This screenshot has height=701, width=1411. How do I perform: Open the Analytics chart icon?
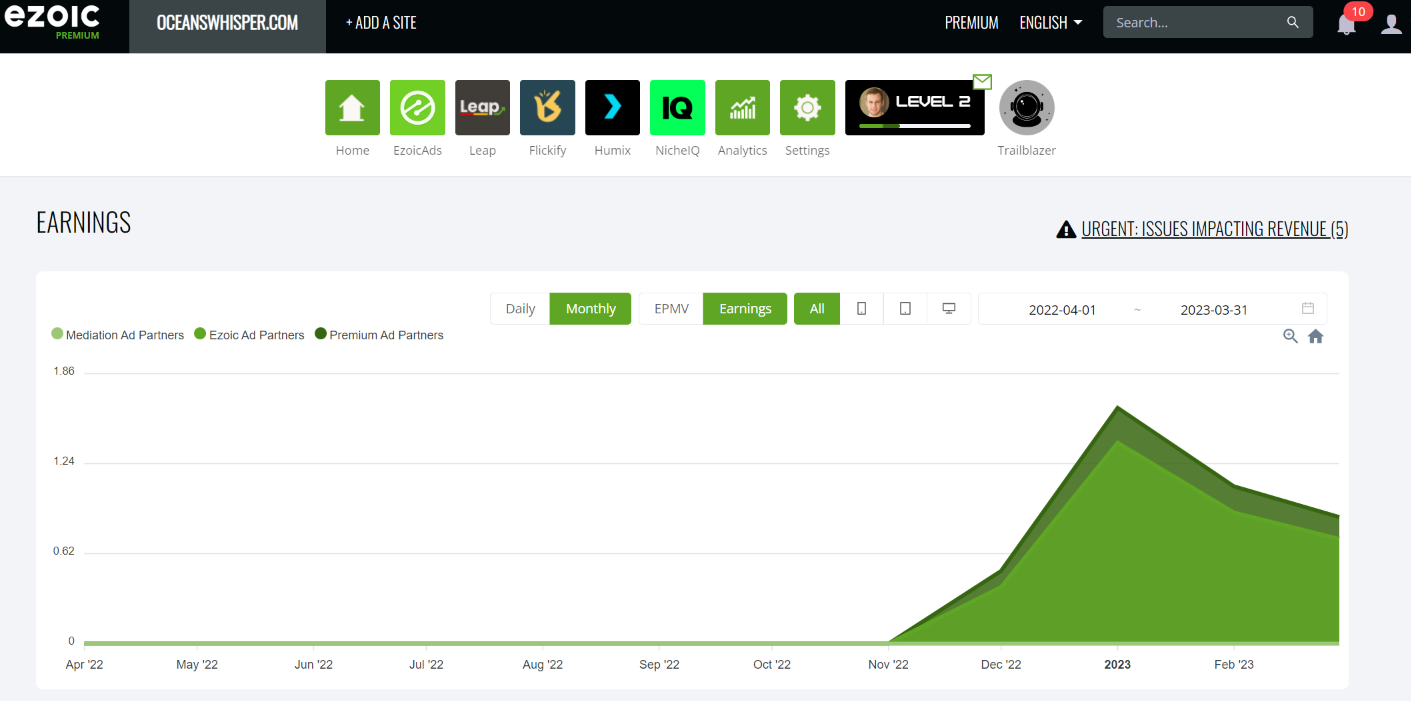coord(742,107)
